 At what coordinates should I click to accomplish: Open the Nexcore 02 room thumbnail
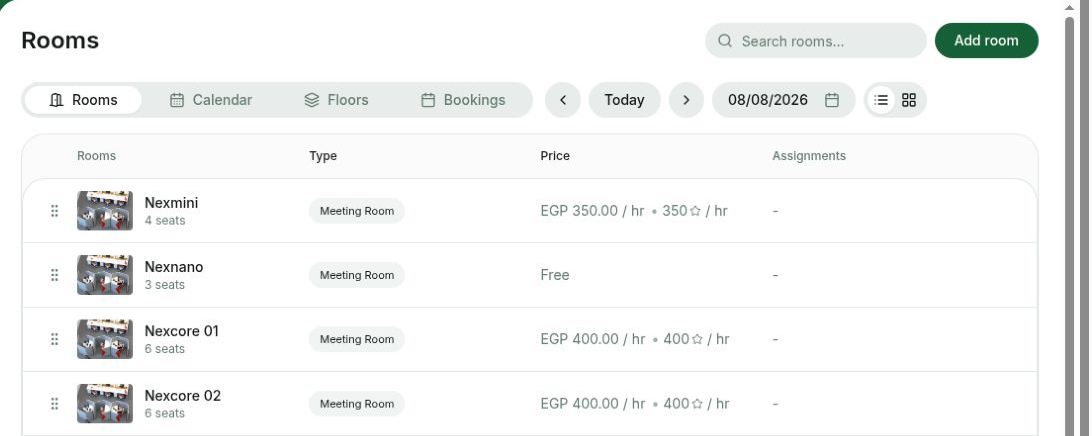(x=104, y=403)
